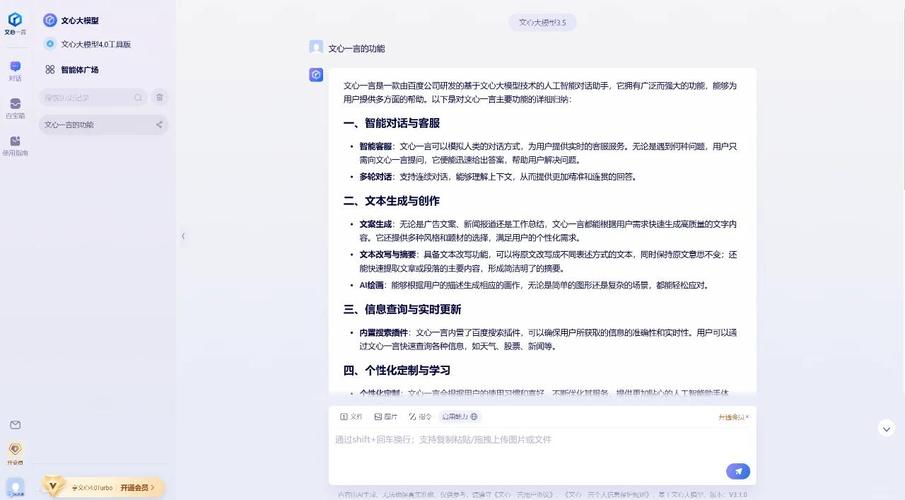
Task: Collapse the left sidebar with the chevron
Action: (x=183, y=236)
